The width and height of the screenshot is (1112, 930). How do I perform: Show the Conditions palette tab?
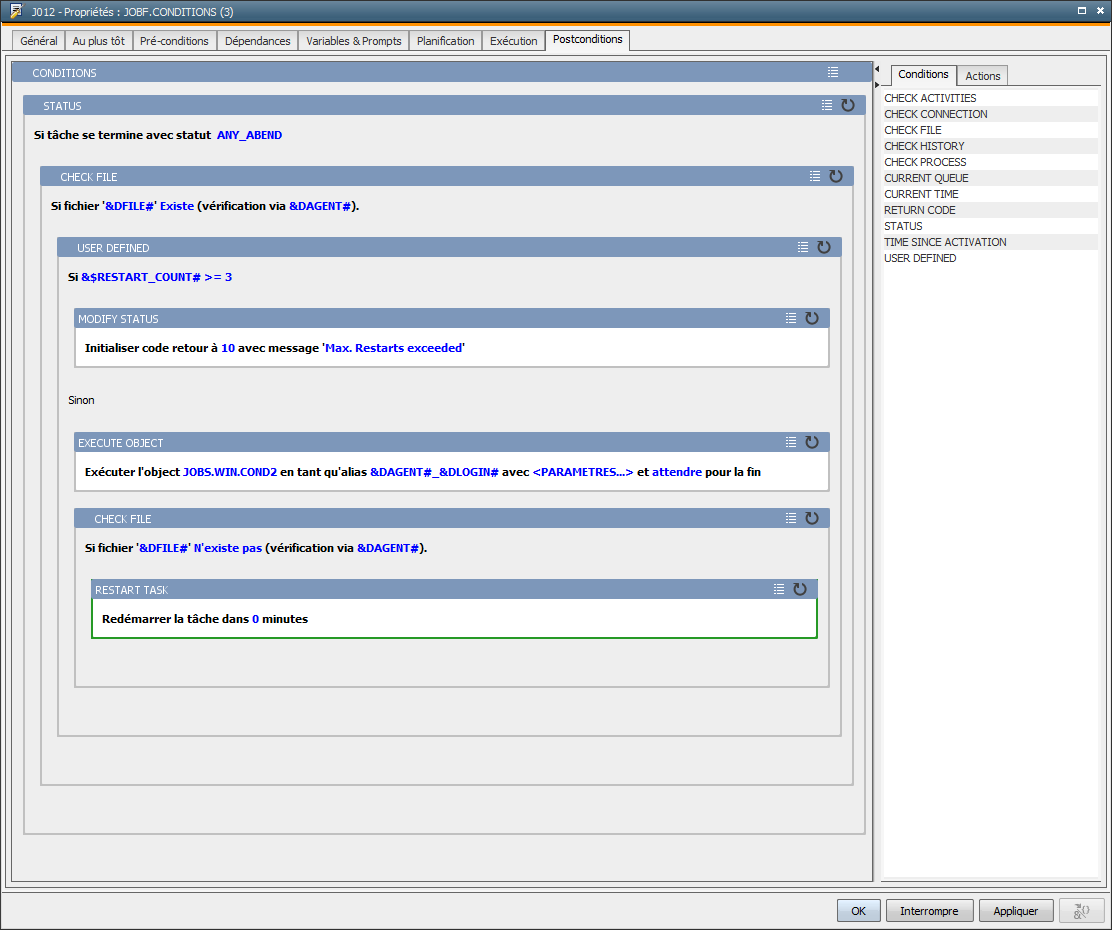pyautogui.click(x=923, y=74)
